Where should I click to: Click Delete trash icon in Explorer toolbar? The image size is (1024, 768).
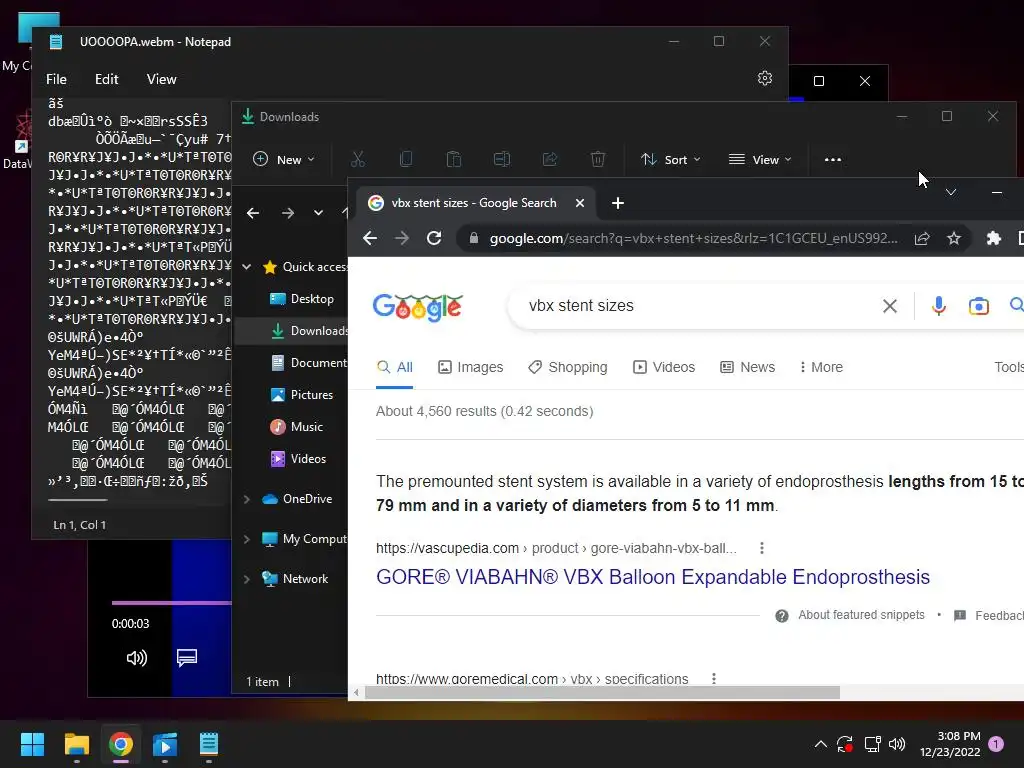[598, 159]
